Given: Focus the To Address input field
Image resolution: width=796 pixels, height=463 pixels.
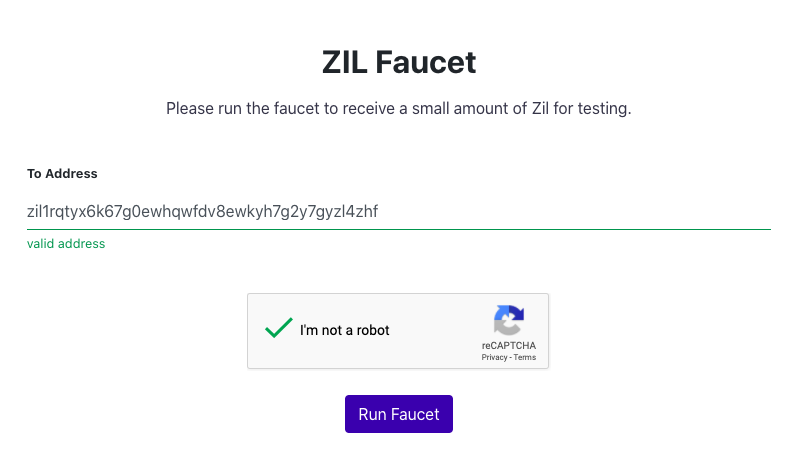Looking at the screenshot, I should coord(399,211).
